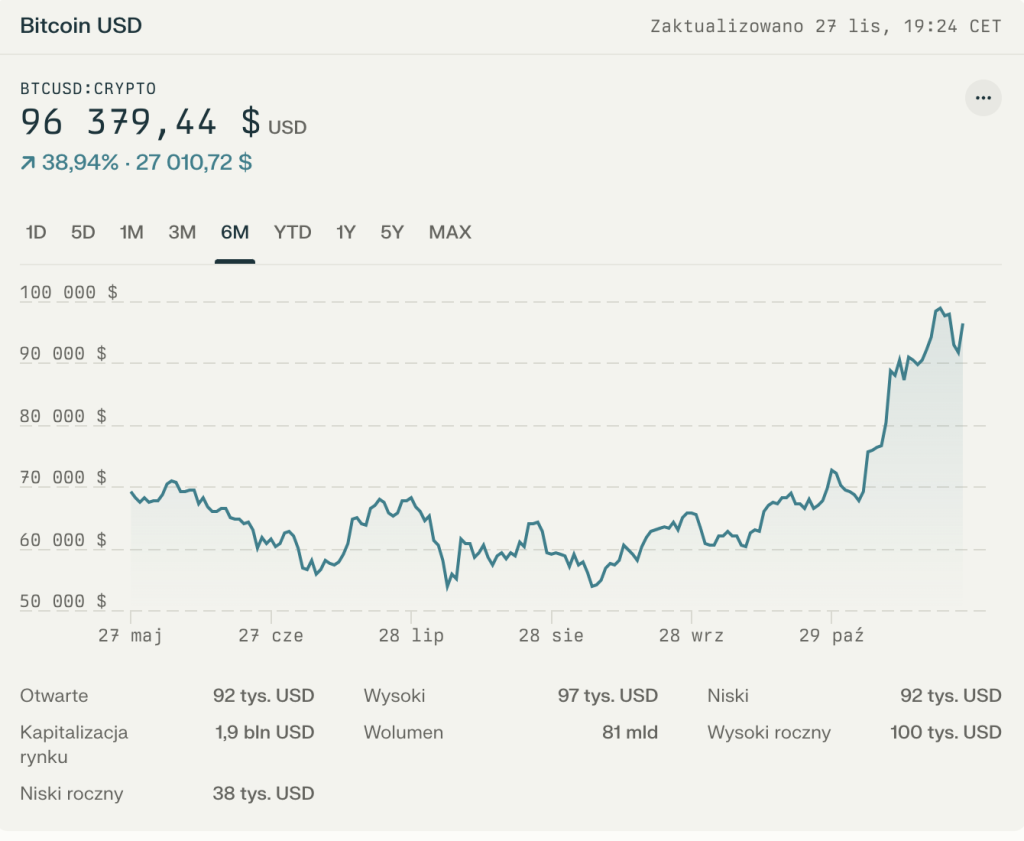Screen dimensions: 1024x841
Task: Switch to the 5D view
Action: 83,232
